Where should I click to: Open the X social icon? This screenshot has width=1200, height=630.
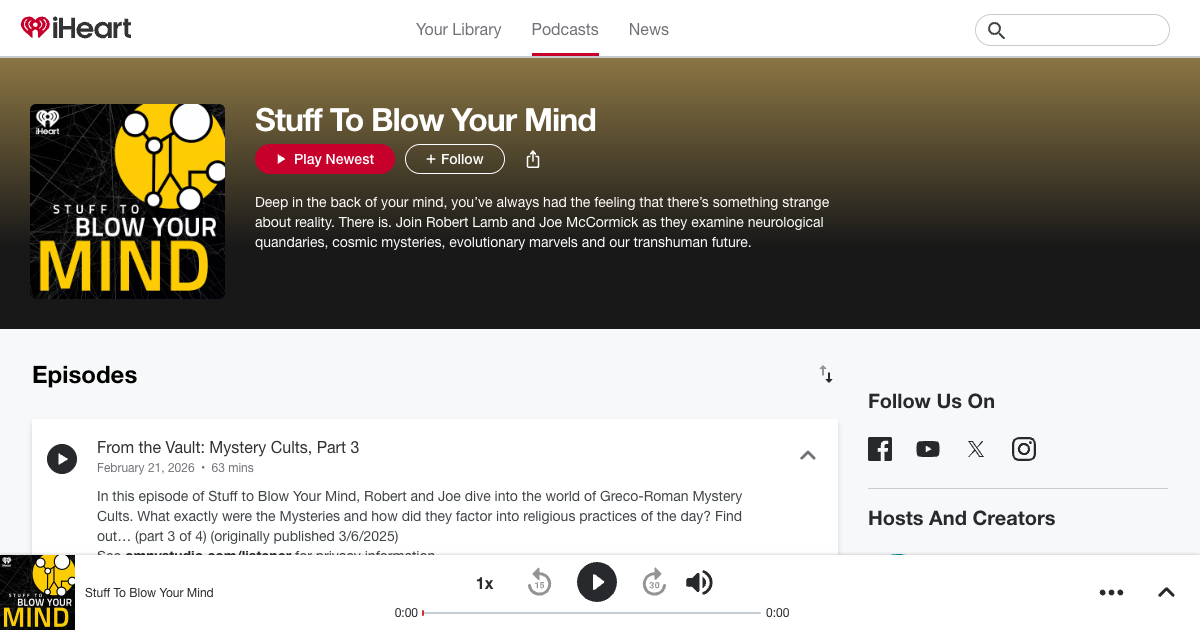[x=975, y=448]
